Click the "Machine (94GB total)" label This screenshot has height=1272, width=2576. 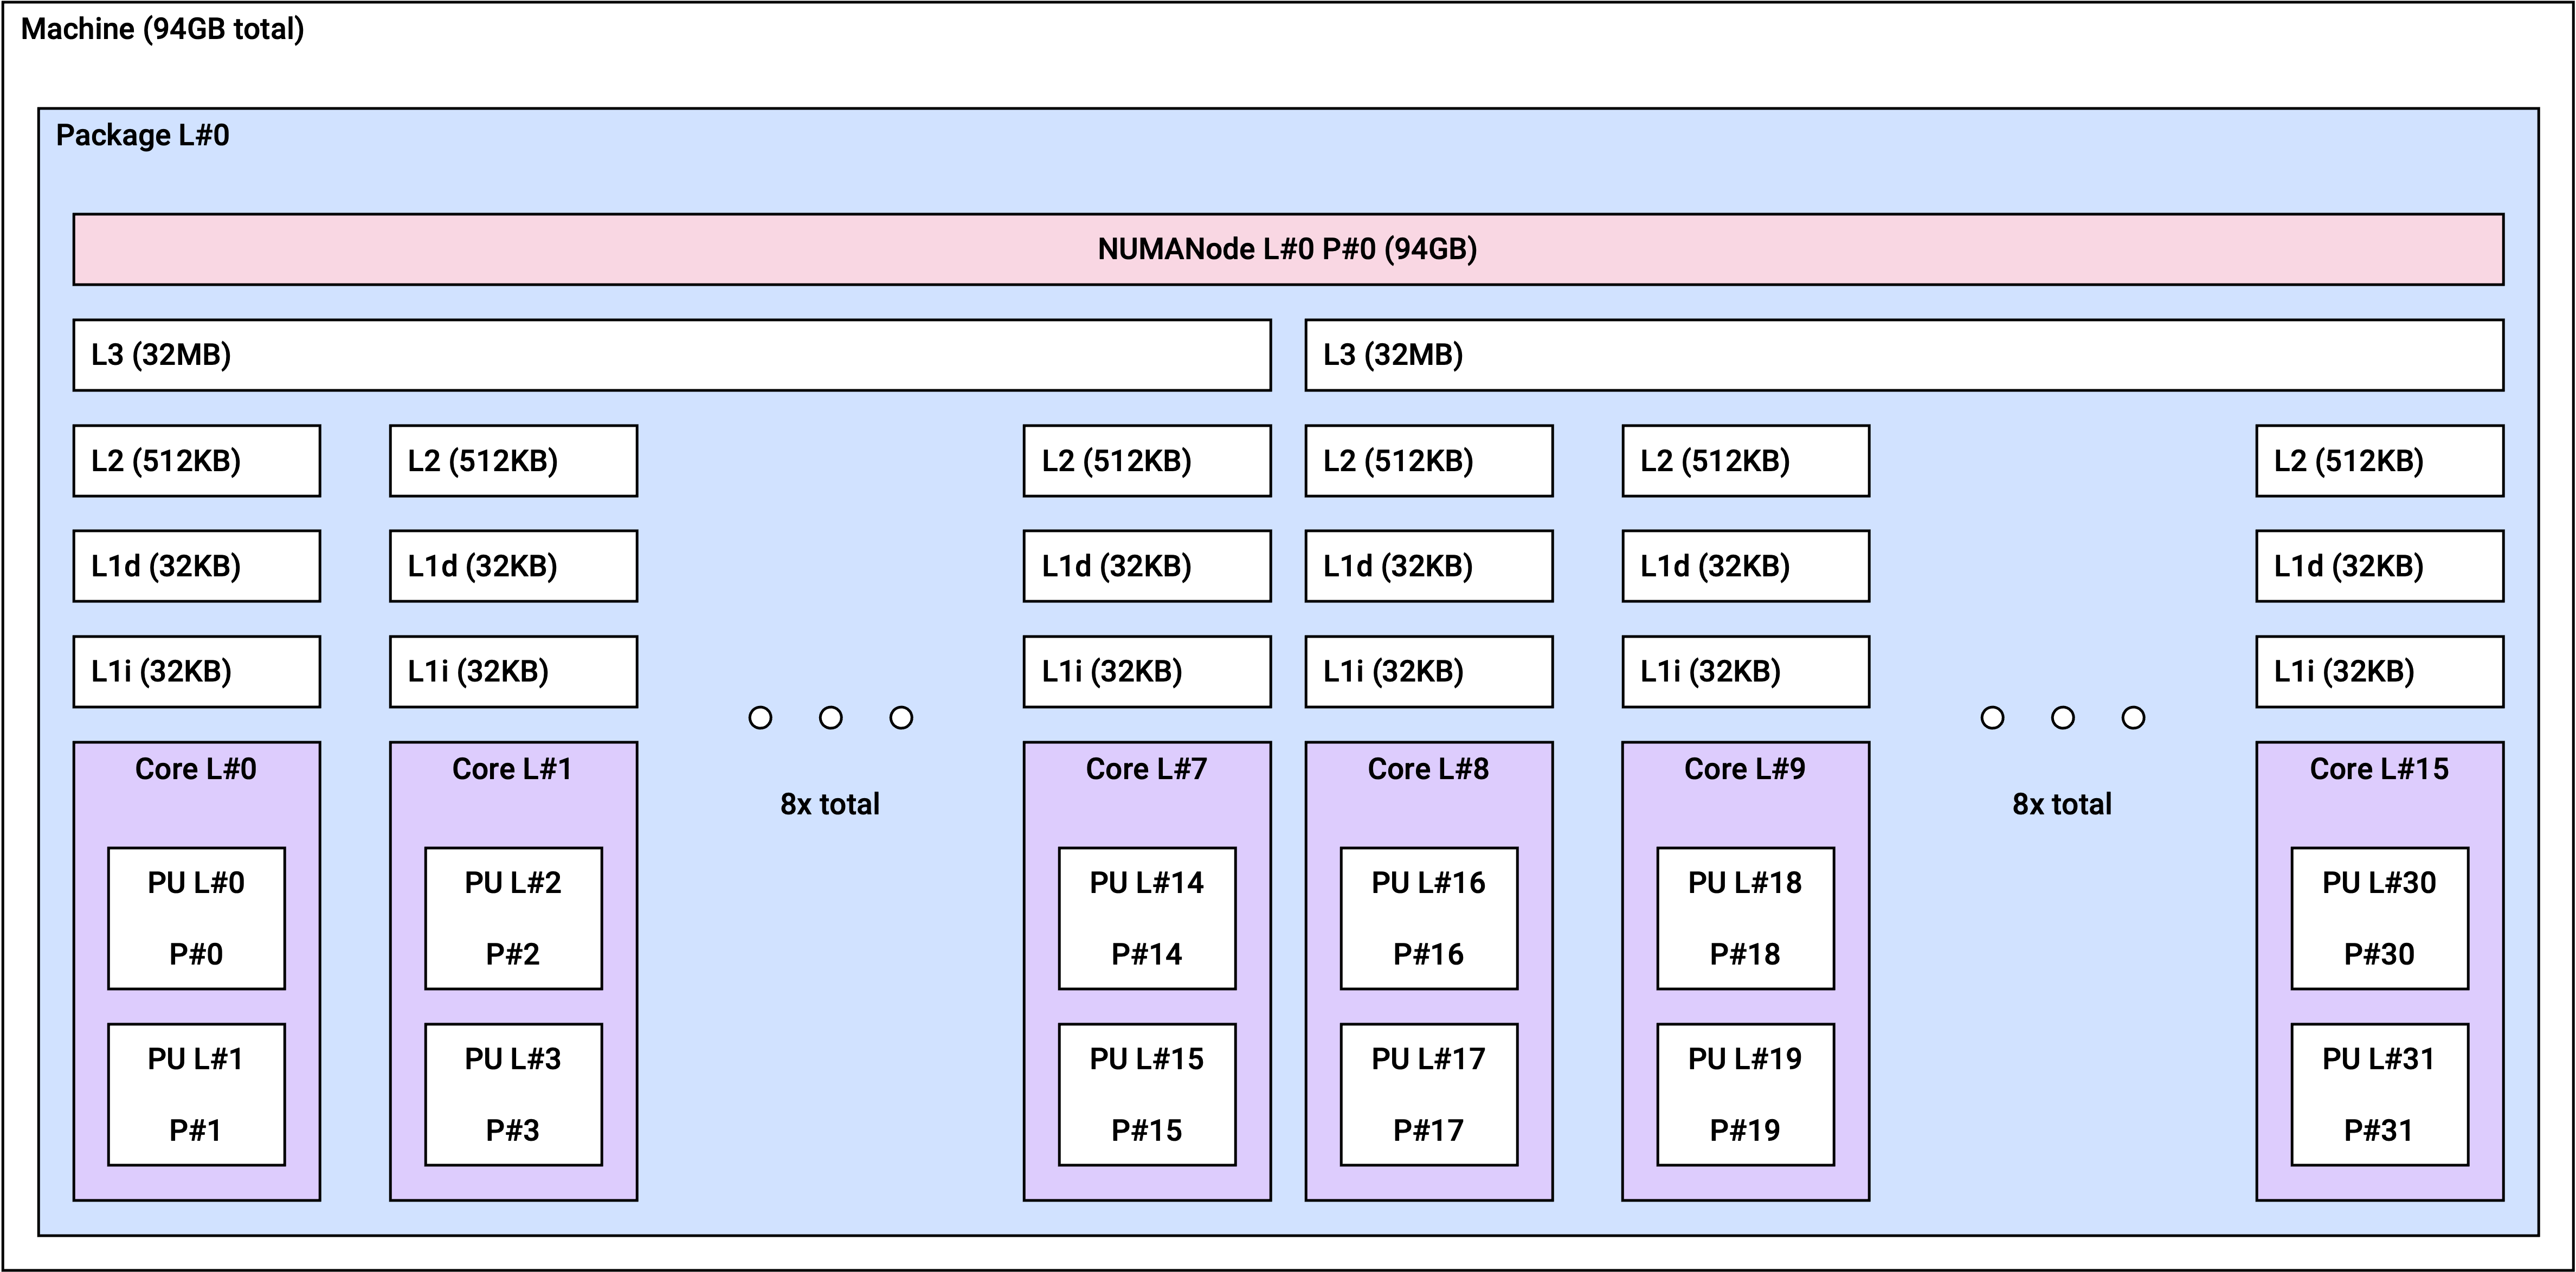point(162,29)
